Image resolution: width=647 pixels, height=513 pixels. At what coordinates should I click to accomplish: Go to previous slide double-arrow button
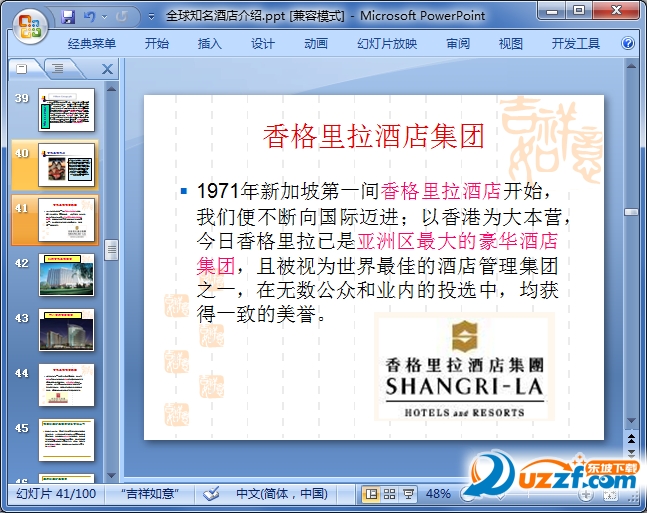point(631,439)
